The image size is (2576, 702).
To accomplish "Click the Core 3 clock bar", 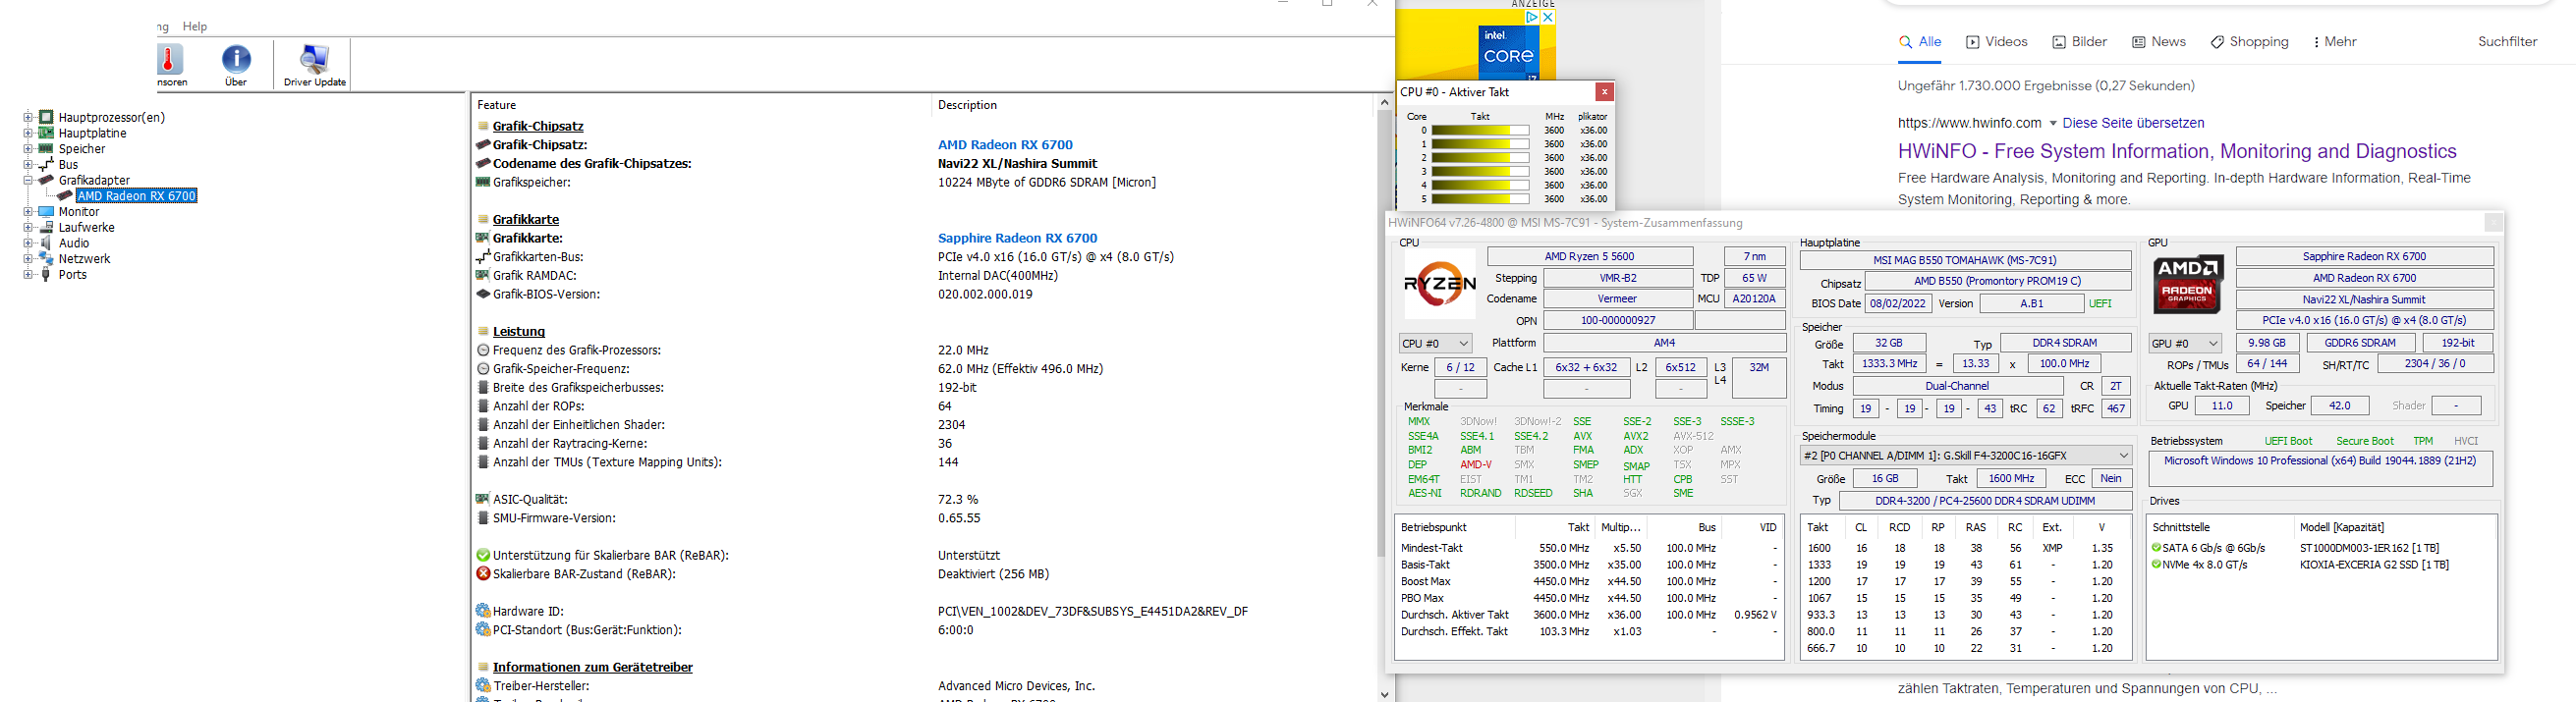I will click(1480, 172).
